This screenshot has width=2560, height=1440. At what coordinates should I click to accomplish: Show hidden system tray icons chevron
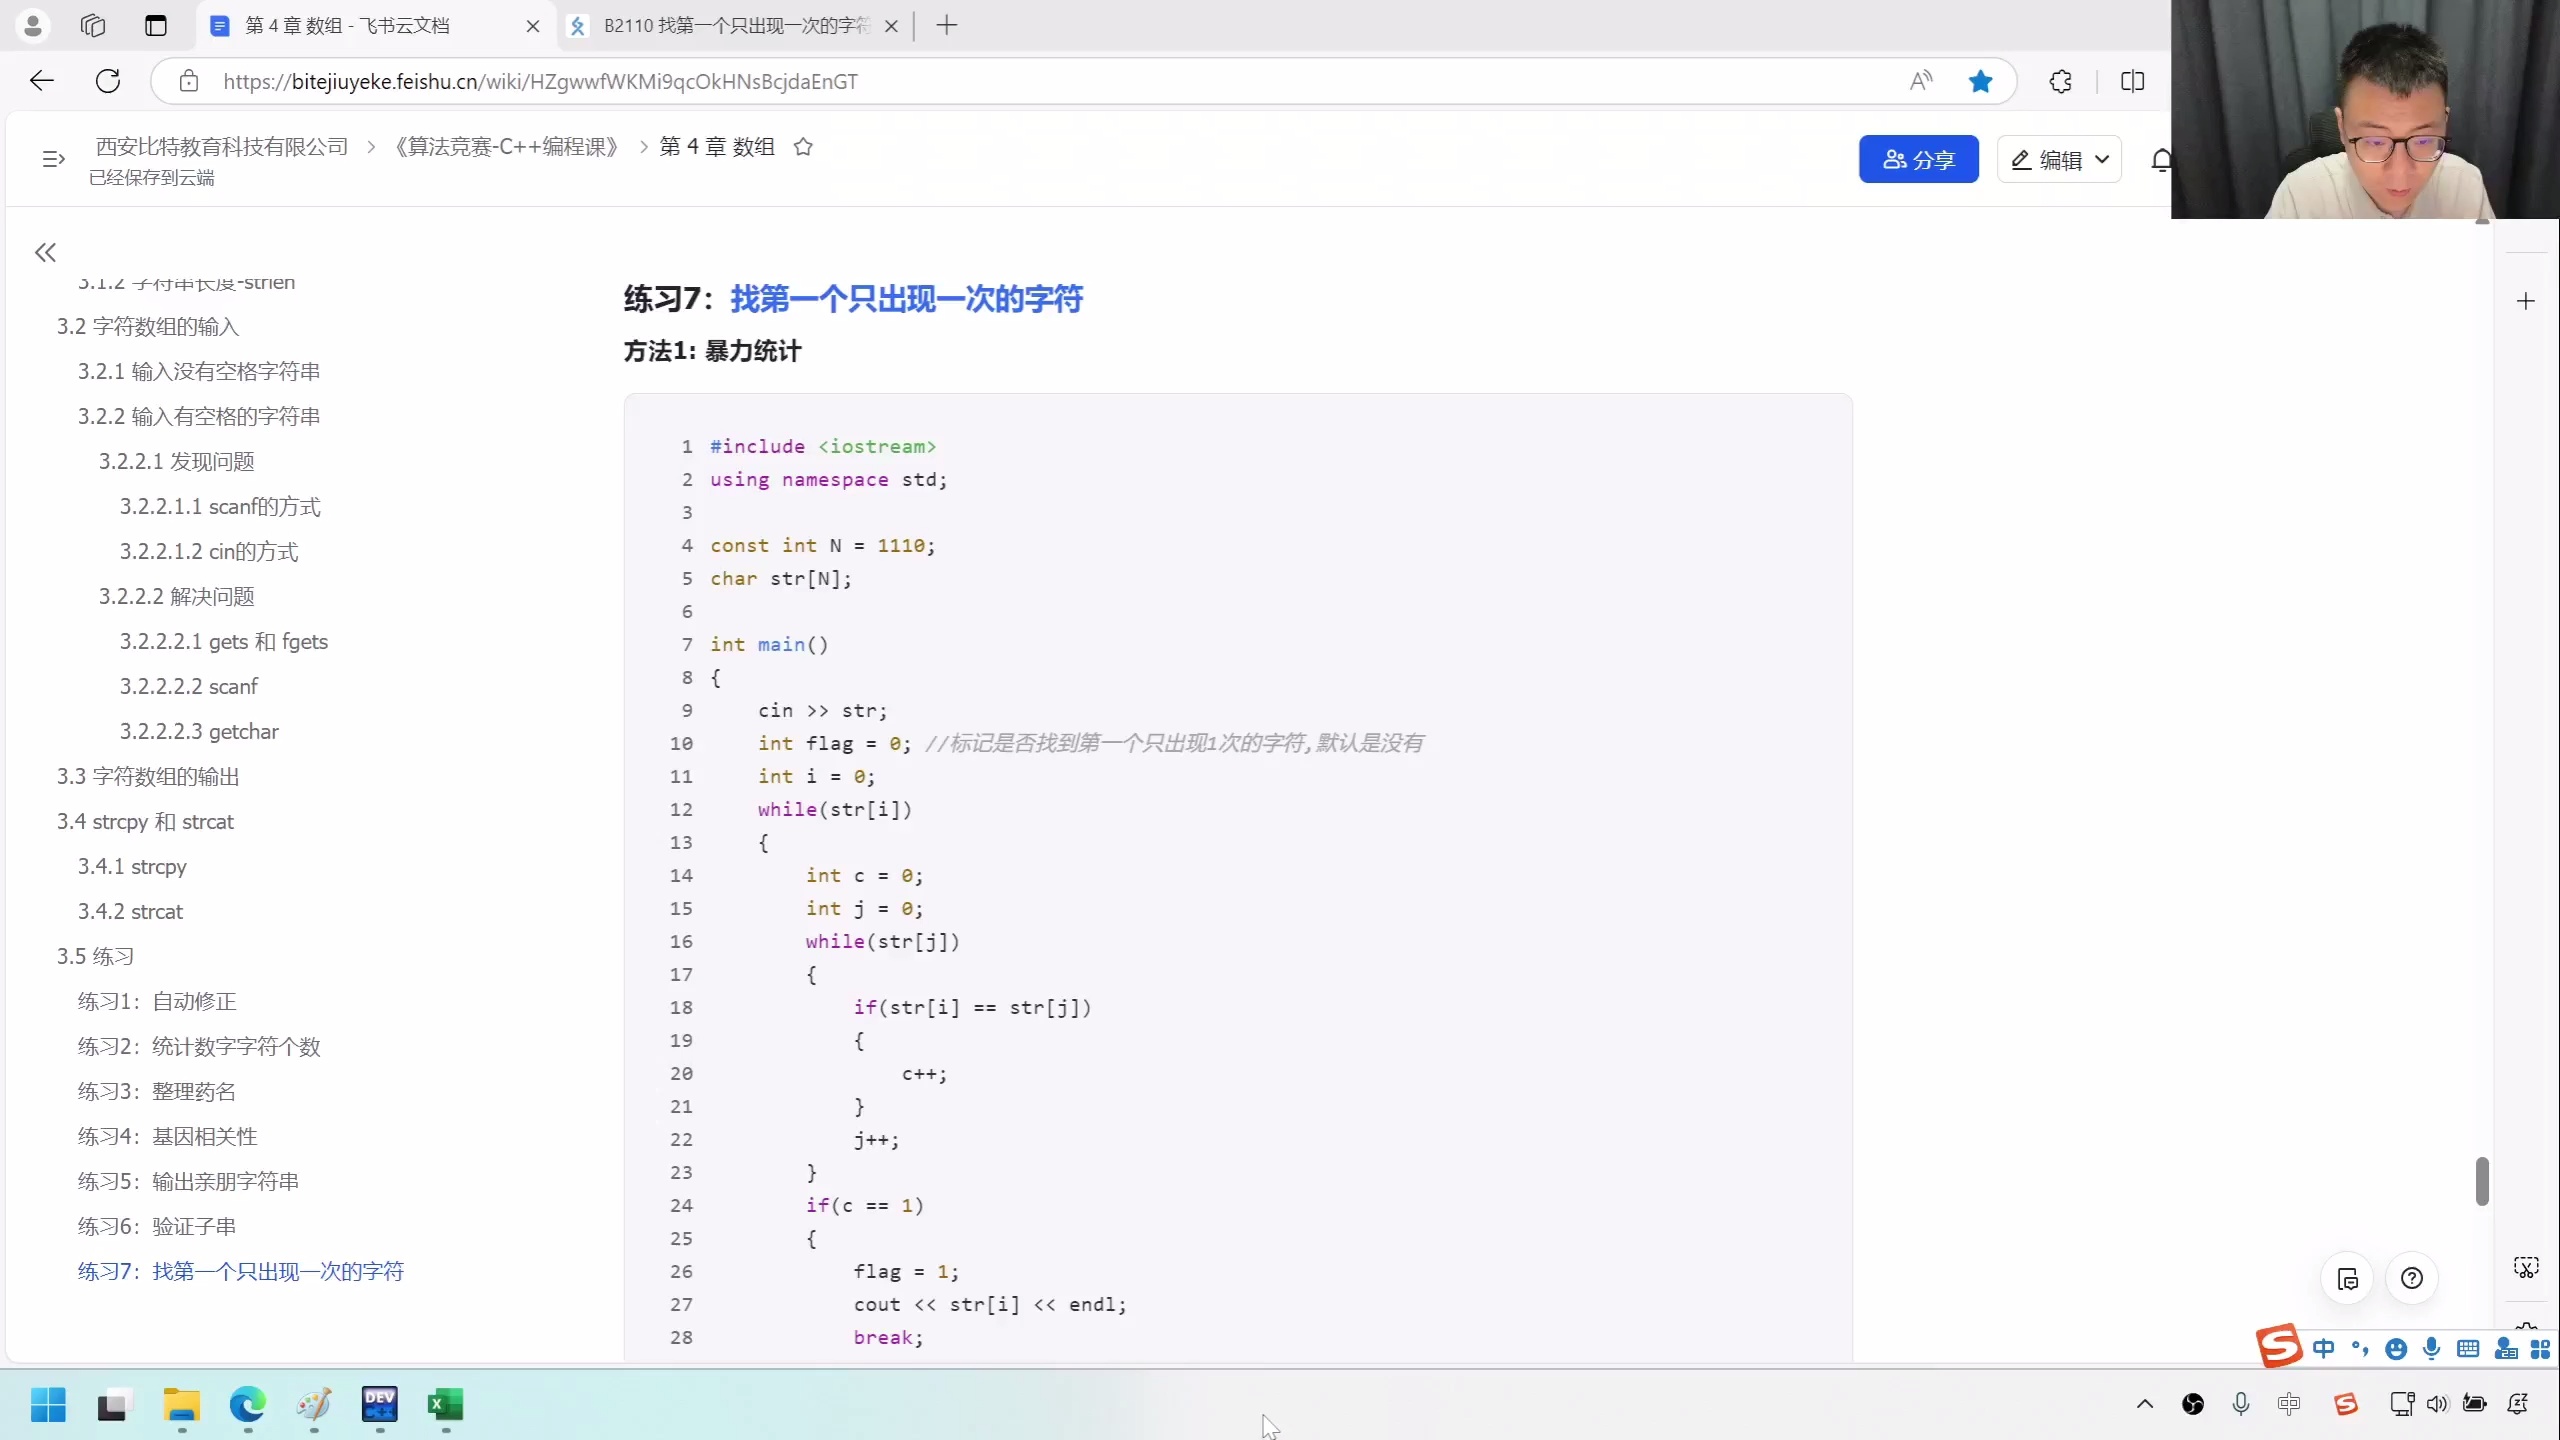pos(2144,1404)
